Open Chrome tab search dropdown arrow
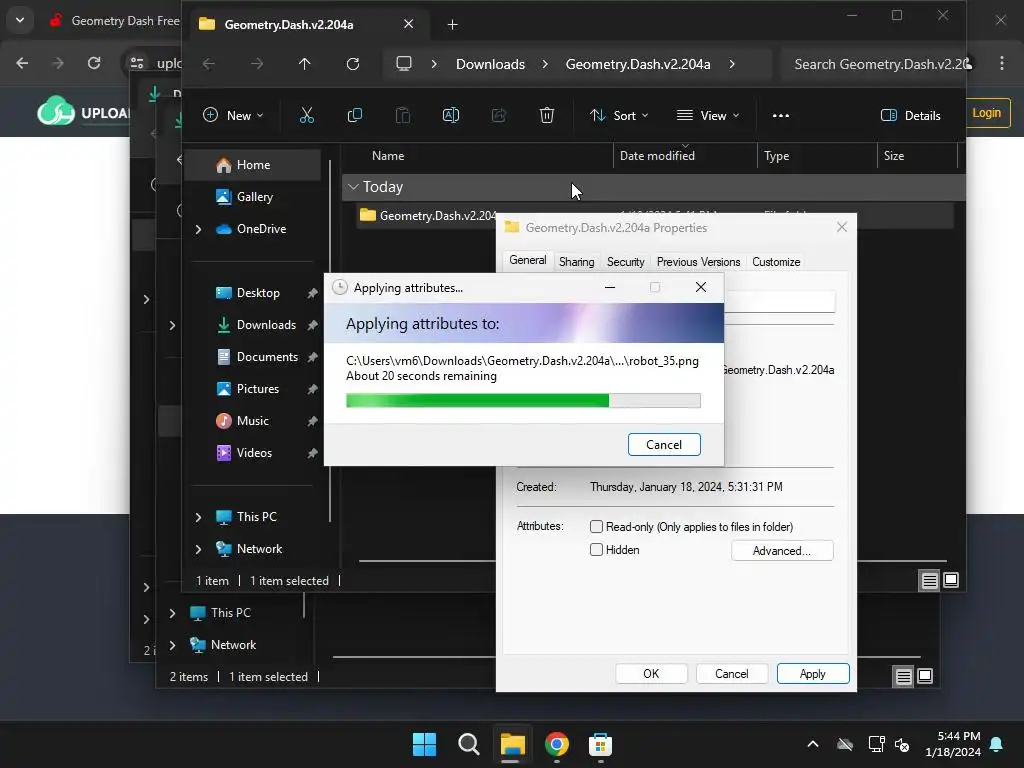Viewport: 1024px width, 768px height. click(20, 20)
